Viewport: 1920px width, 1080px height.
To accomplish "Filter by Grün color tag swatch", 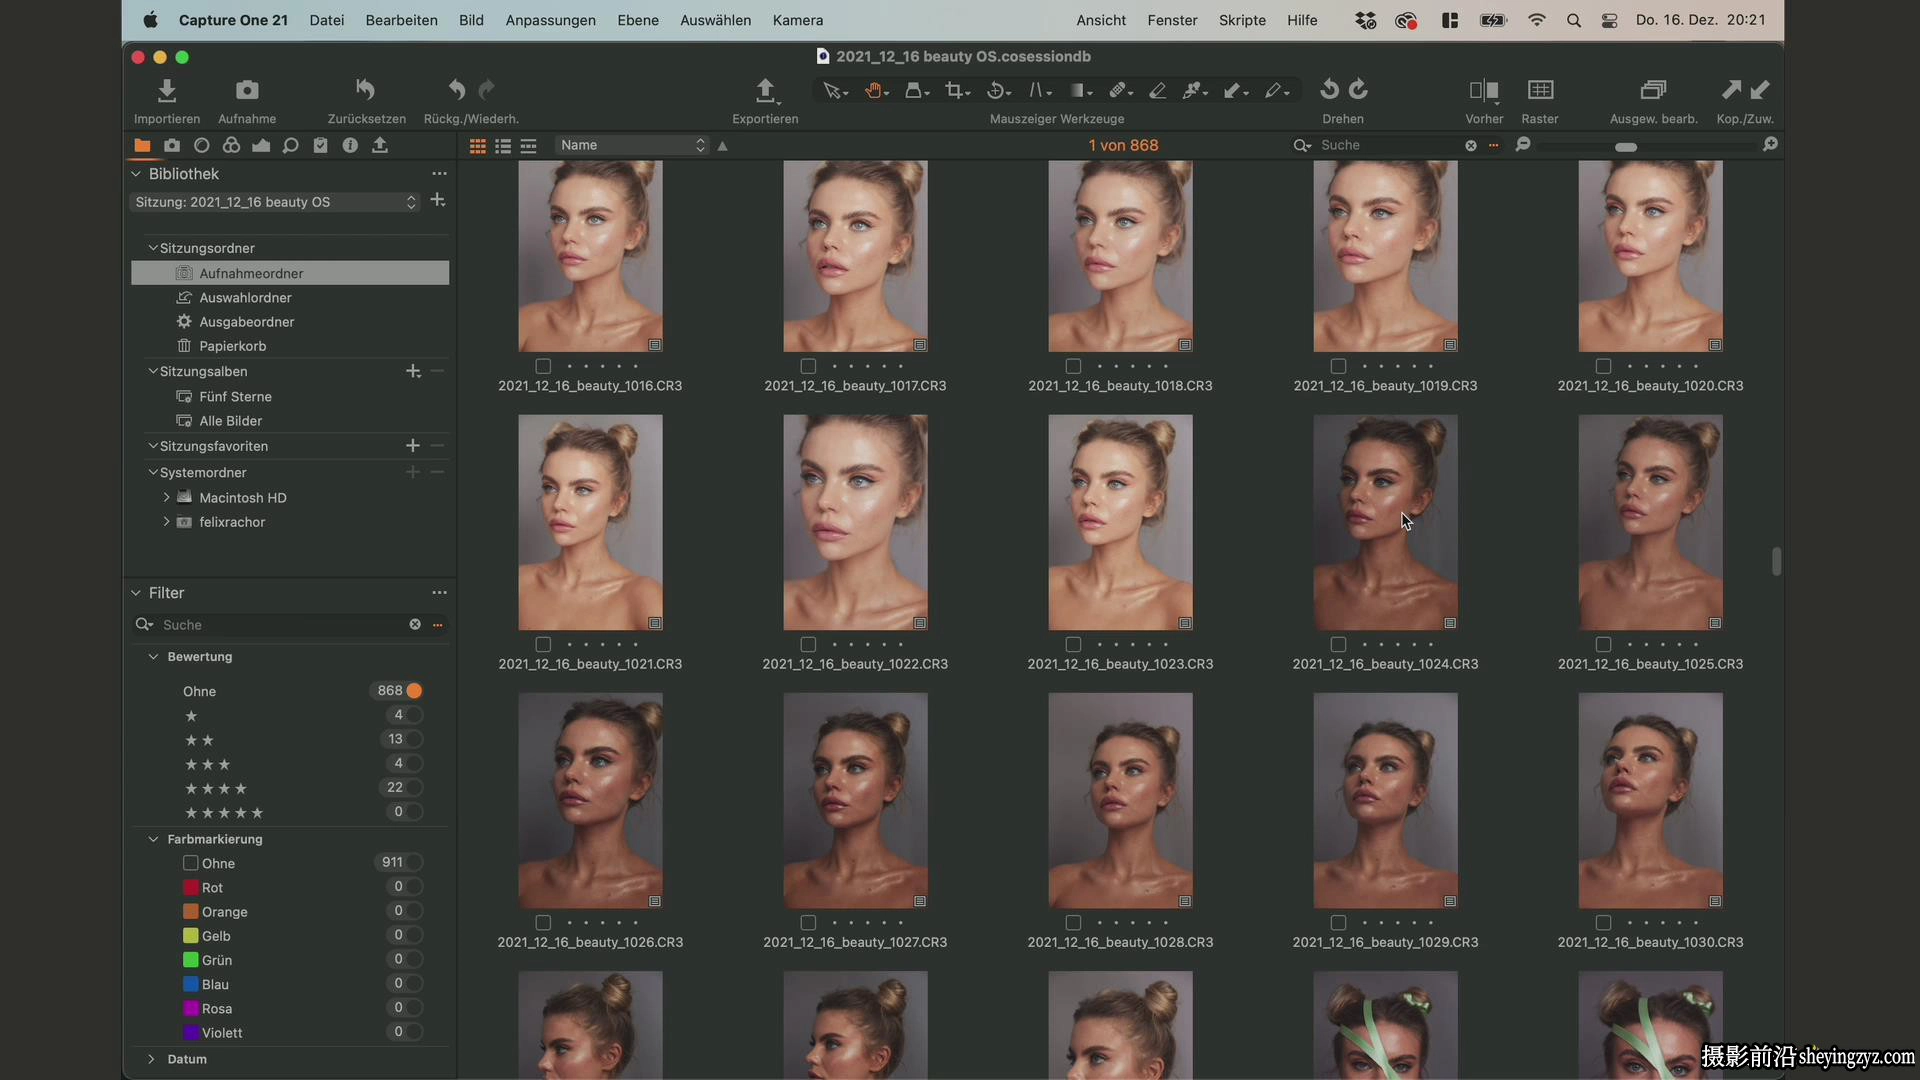I will pos(190,960).
